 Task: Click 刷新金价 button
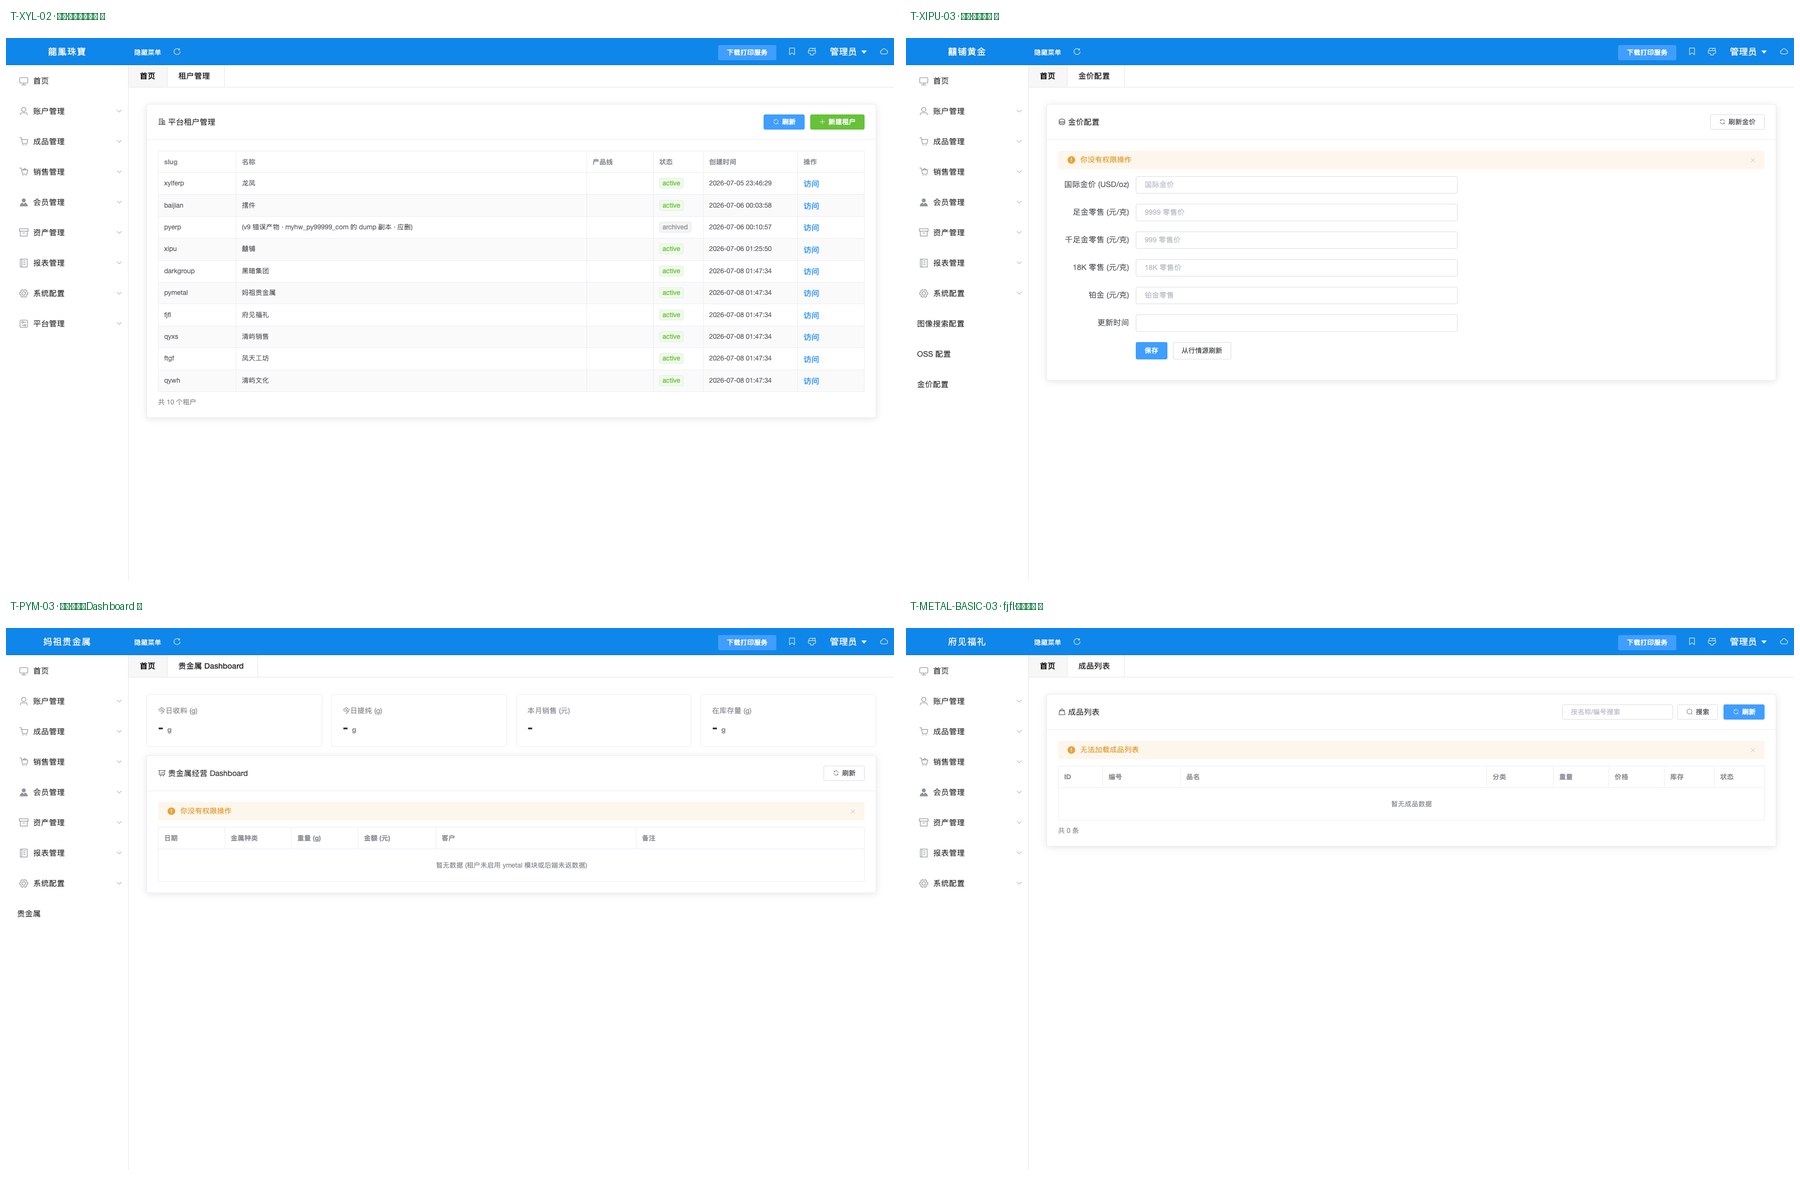pos(1737,122)
